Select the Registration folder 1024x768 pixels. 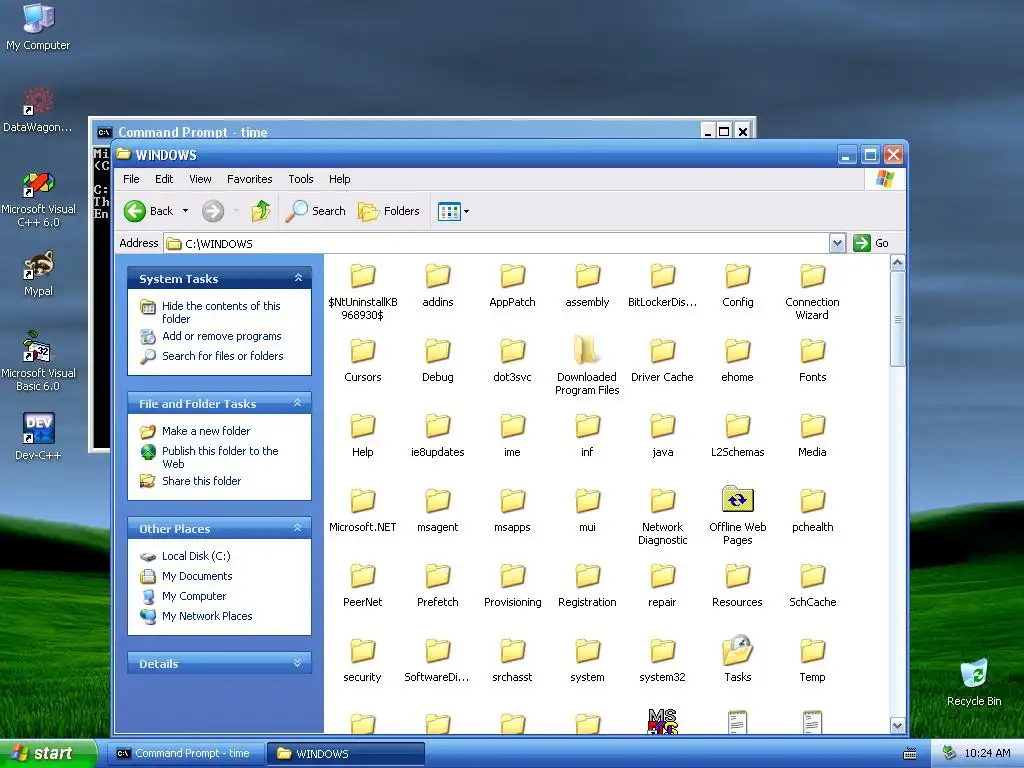[x=587, y=586]
